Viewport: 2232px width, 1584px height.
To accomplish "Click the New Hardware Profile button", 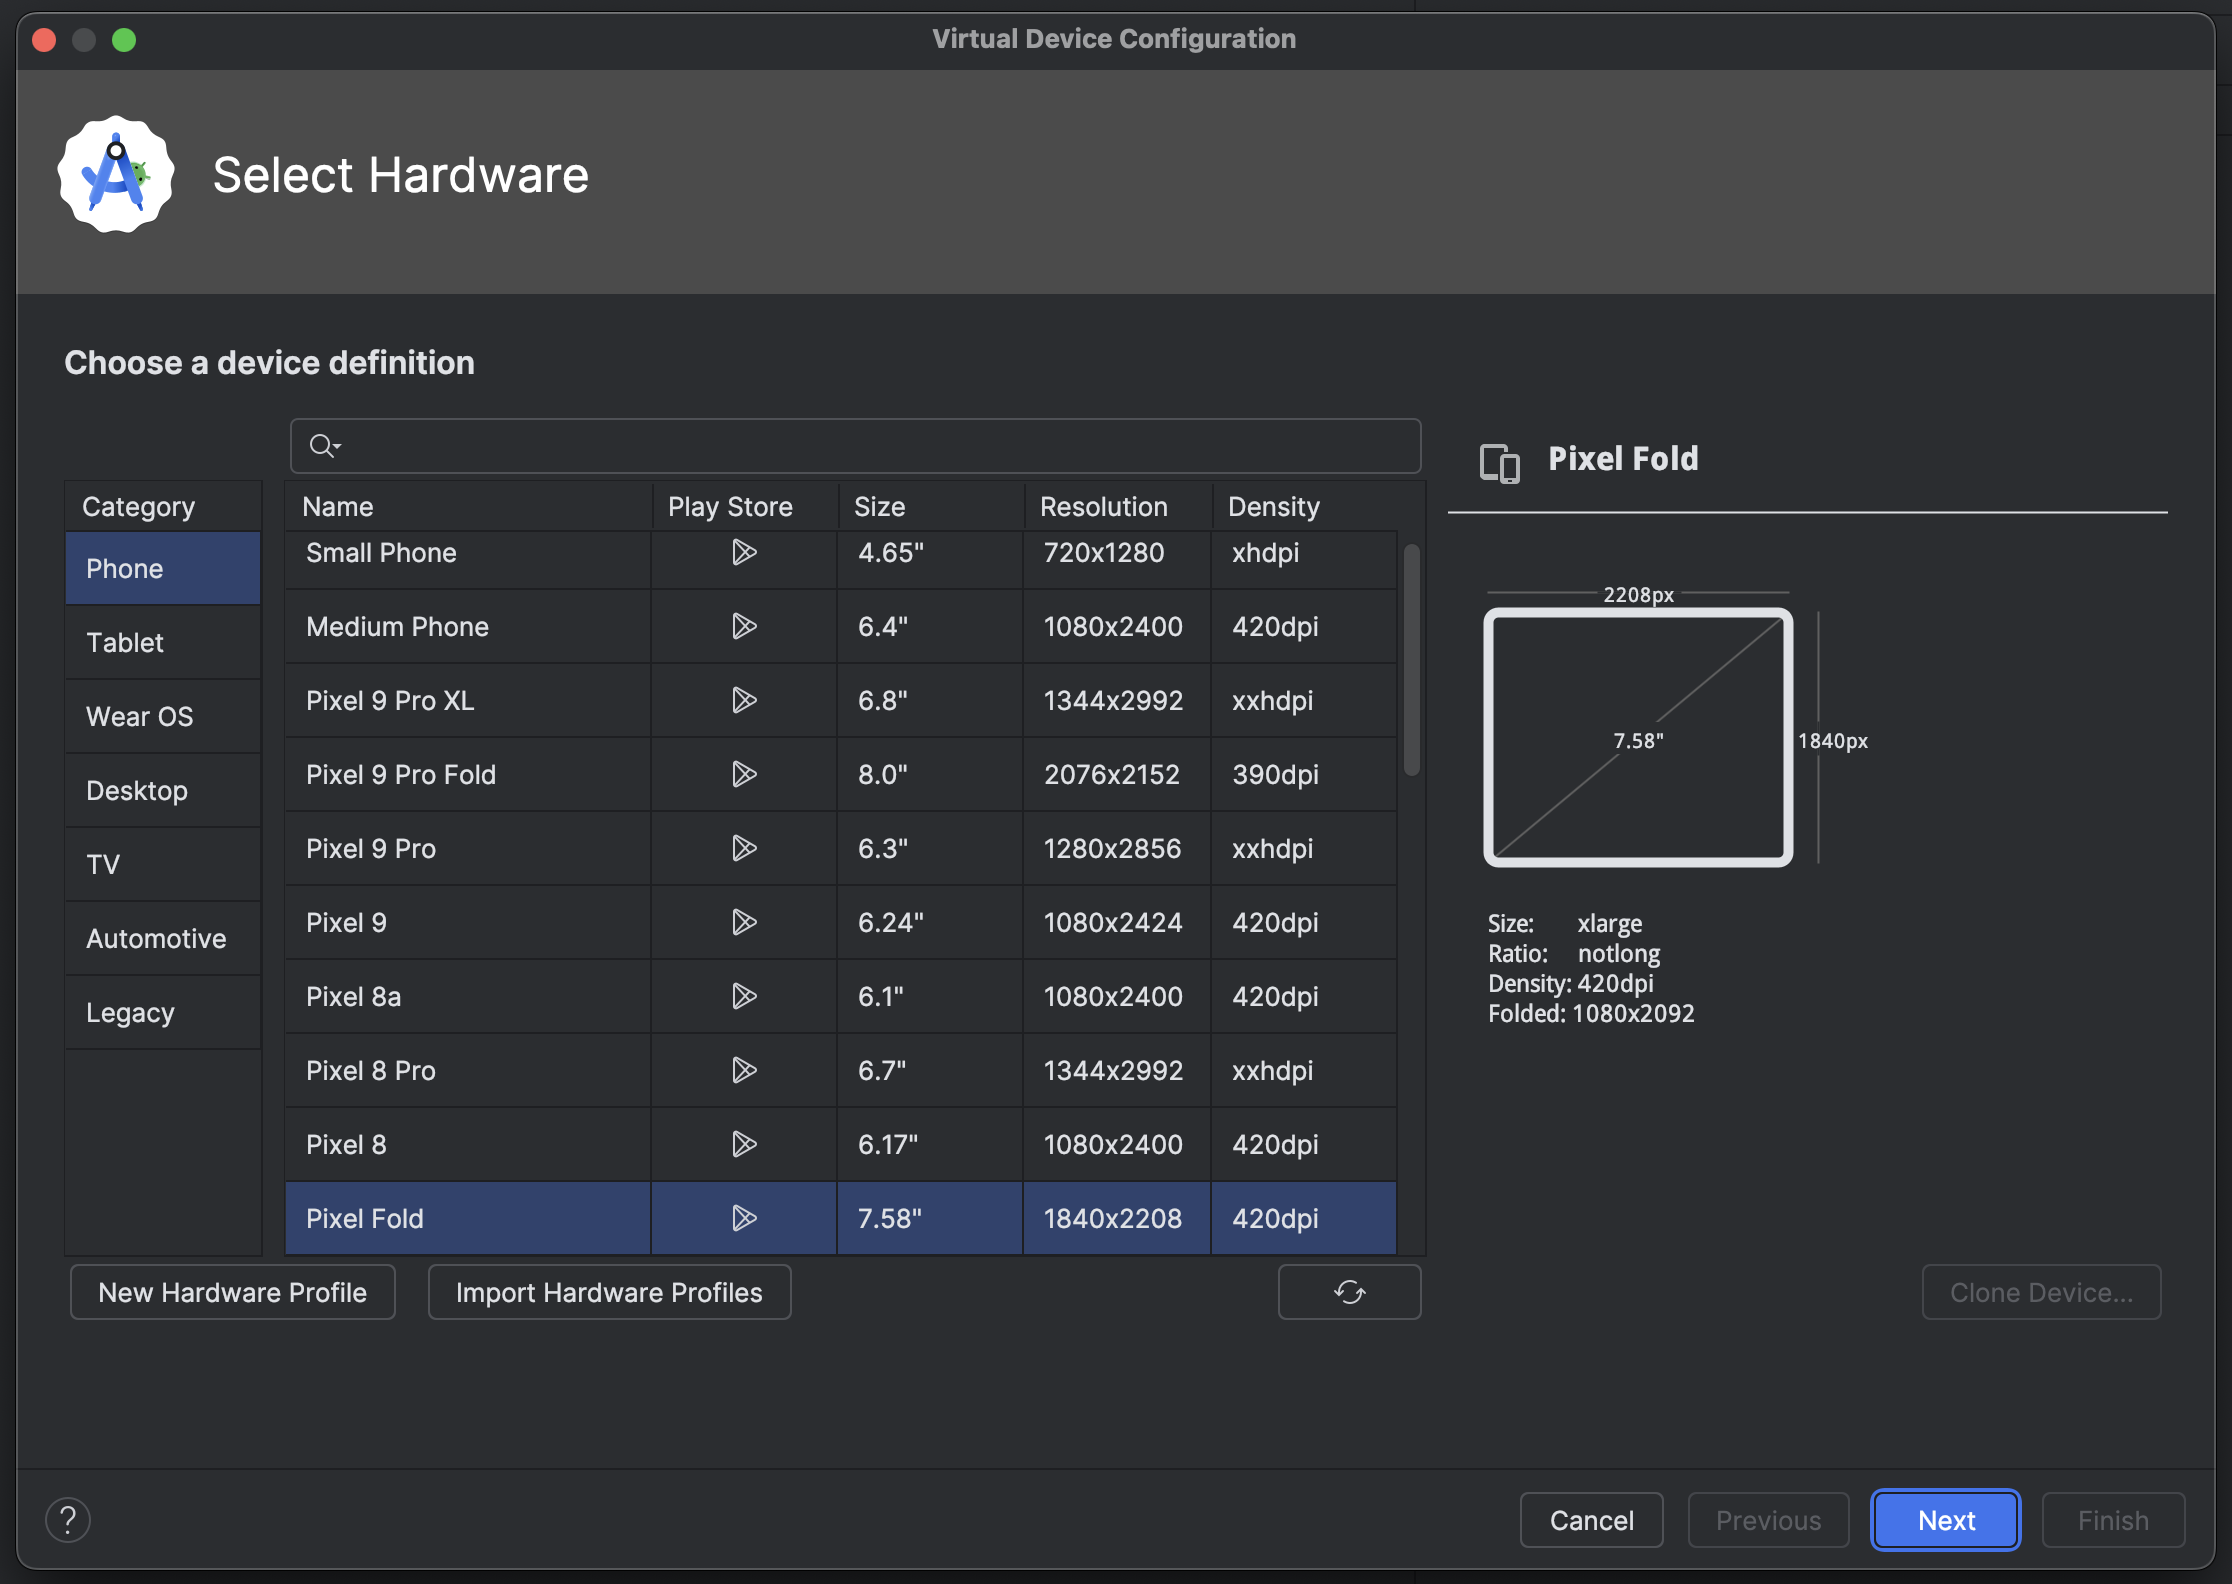I will [233, 1292].
